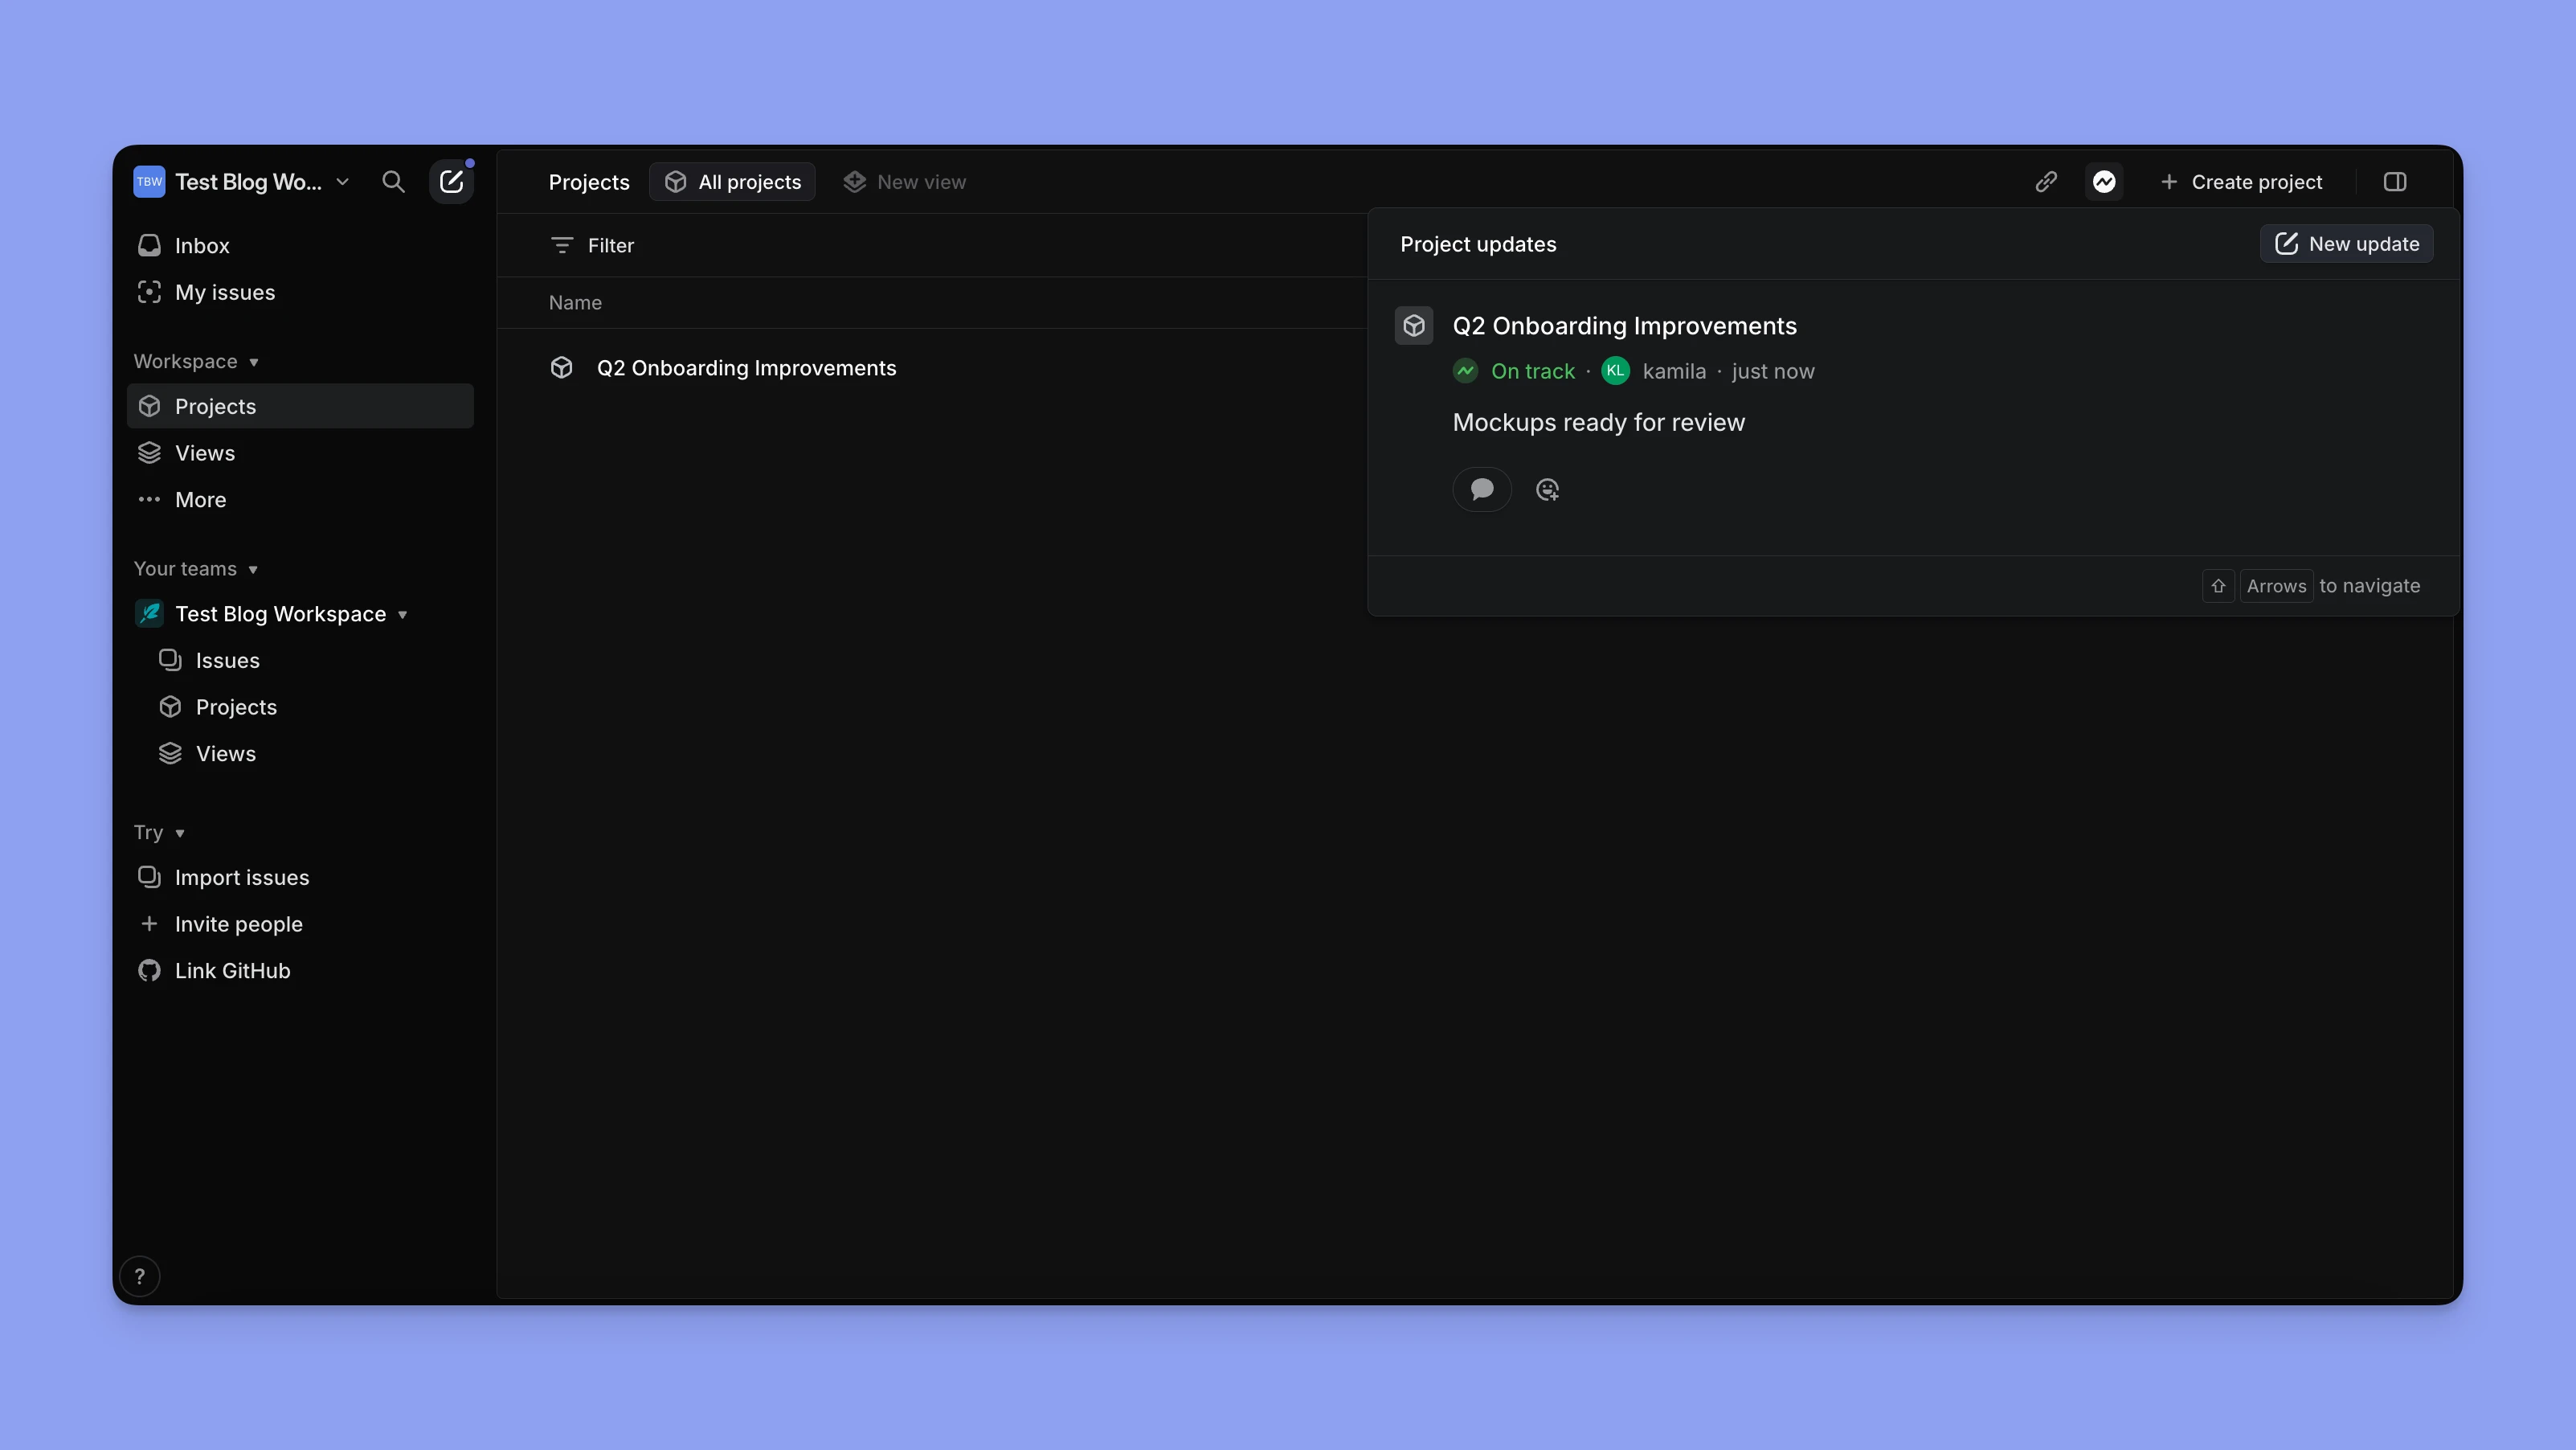Add an emoji reaction to the update
The width and height of the screenshot is (2576, 1450).
(x=1547, y=490)
